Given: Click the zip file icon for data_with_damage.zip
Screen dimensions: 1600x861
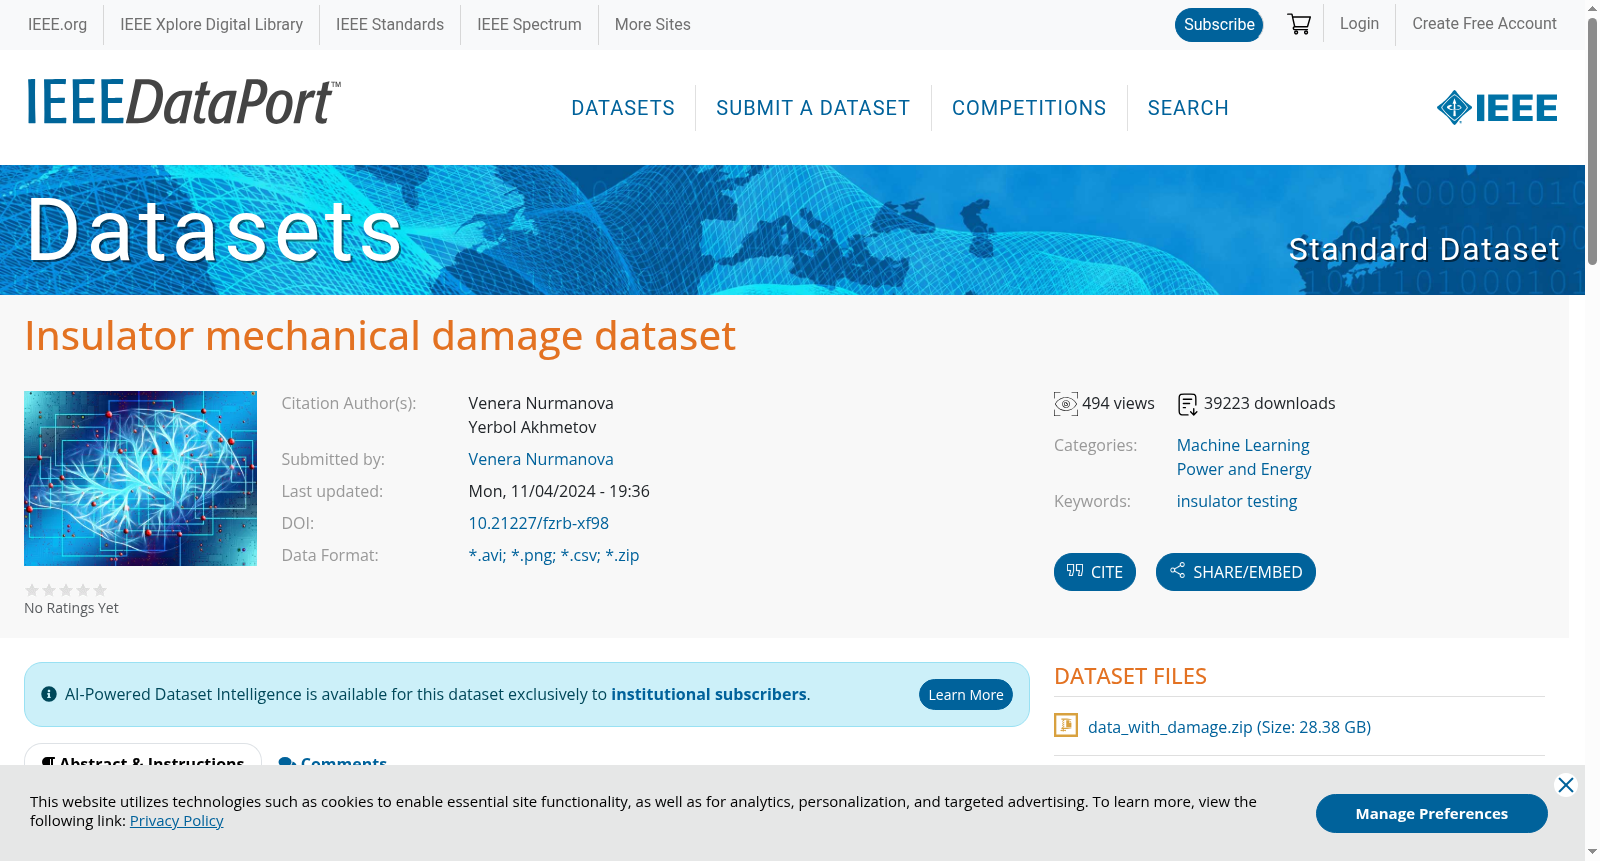Looking at the screenshot, I should click(1066, 725).
